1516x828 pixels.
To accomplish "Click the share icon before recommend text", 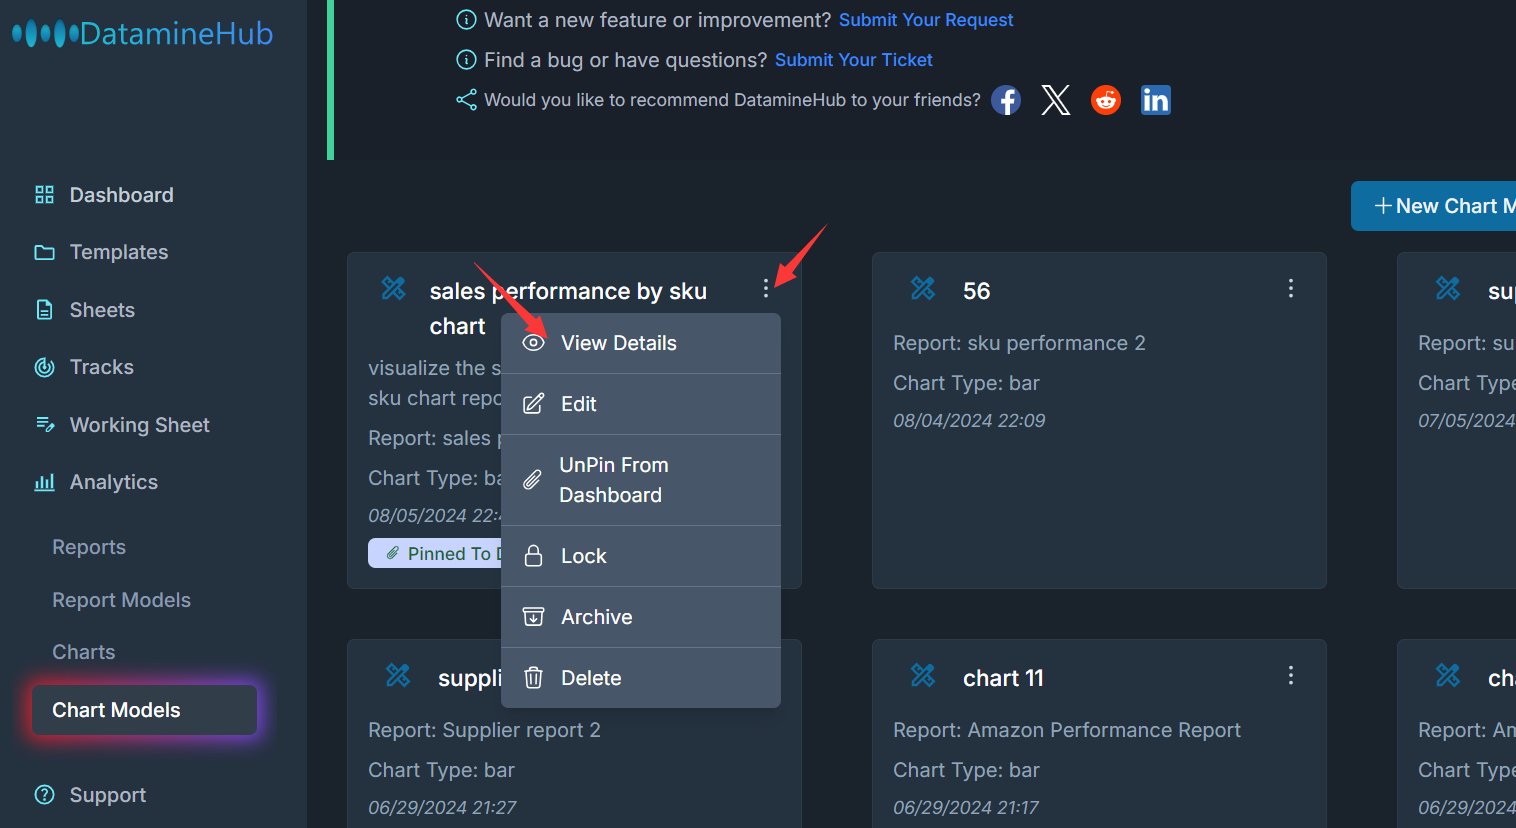I will coord(466,100).
